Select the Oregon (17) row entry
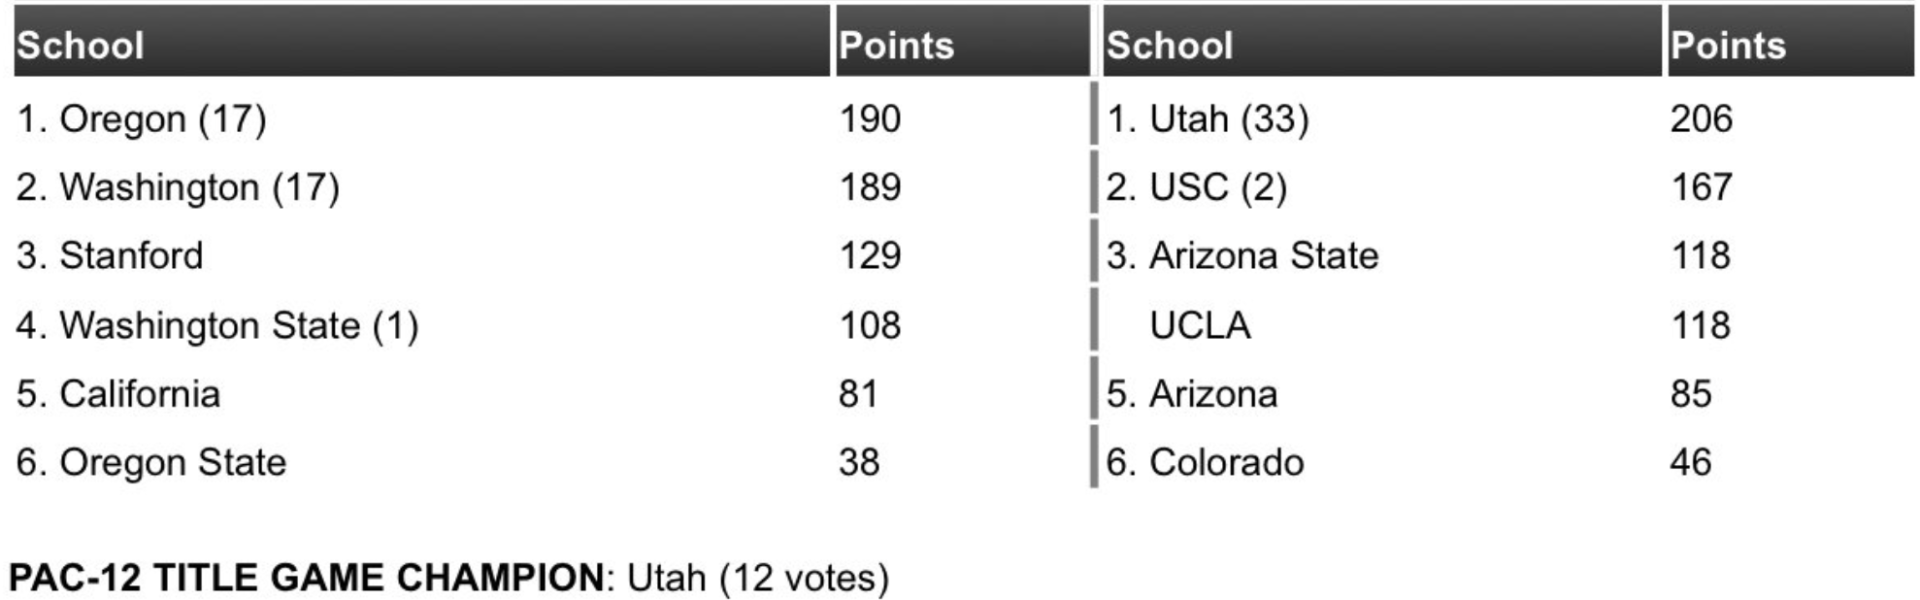The image size is (1920, 600). click(x=142, y=119)
